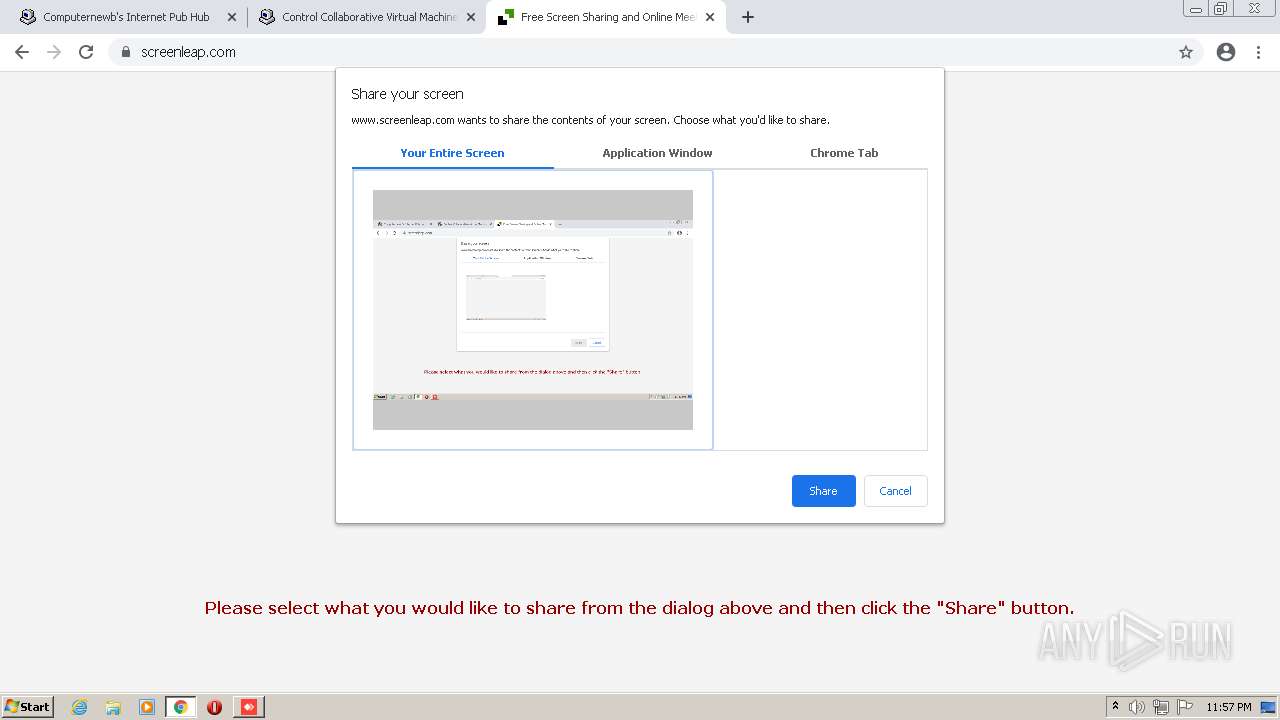
Task: Click the red Please select instruction text
Action: (x=640, y=608)
